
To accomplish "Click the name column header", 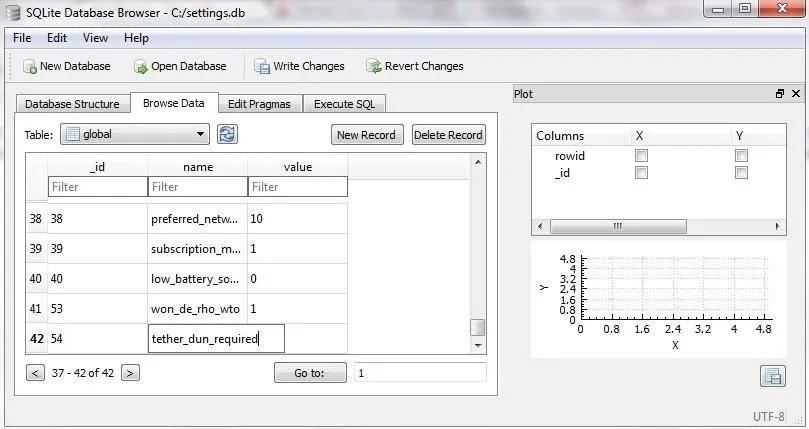I will [198, 167].
